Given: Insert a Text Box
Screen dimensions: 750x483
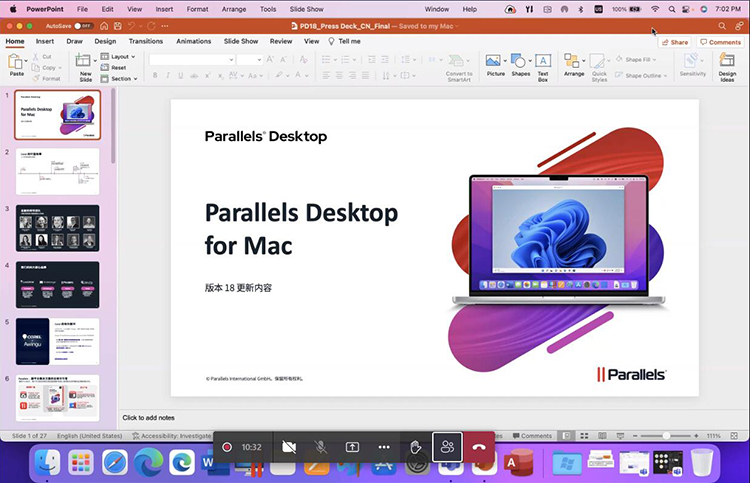Looking at the screenshot, I should click(x=543, y=61).
